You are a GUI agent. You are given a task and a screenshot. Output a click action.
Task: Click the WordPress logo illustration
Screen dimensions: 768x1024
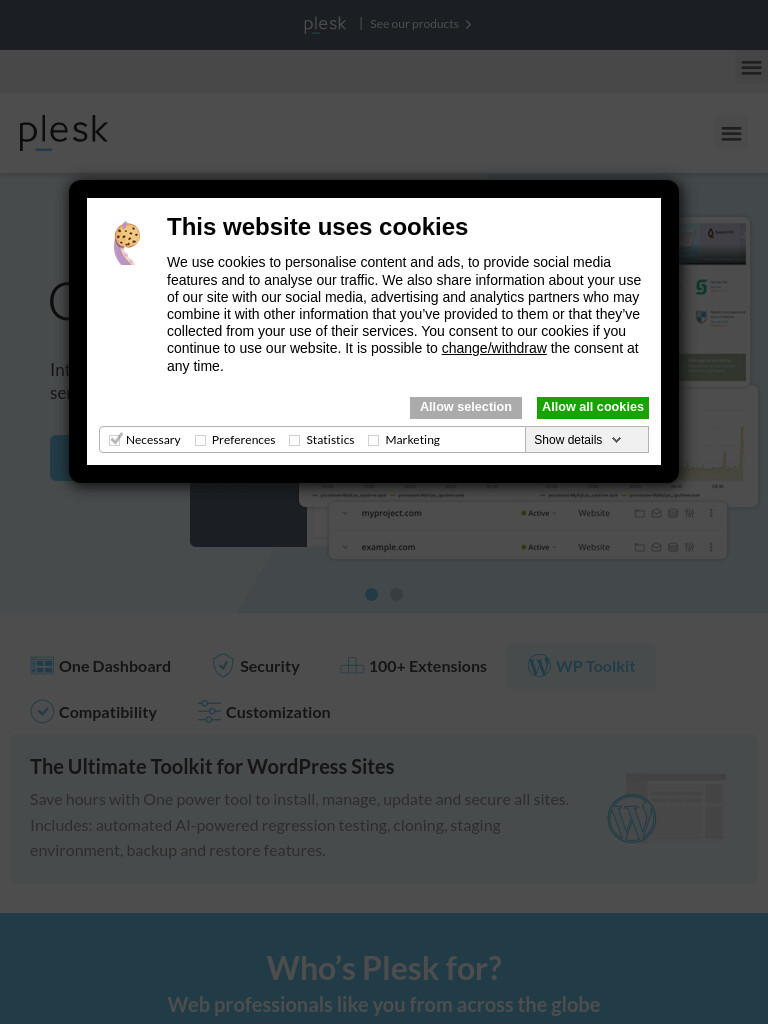632,818
